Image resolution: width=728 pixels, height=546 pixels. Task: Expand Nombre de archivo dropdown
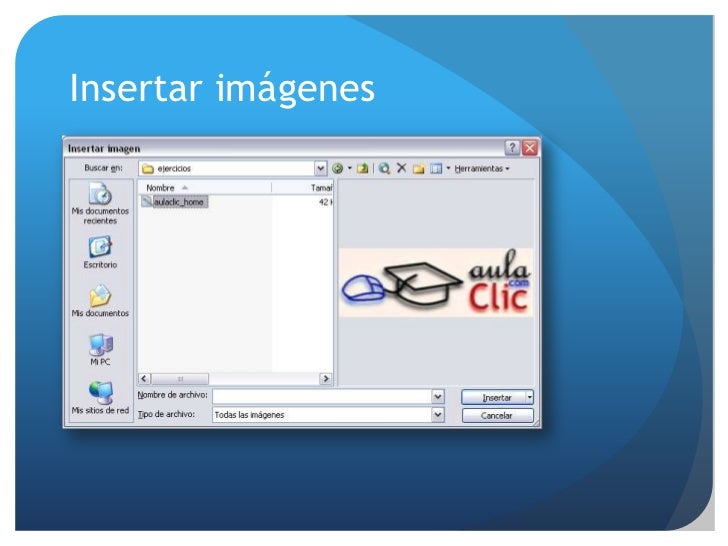[x=437, y=396]
